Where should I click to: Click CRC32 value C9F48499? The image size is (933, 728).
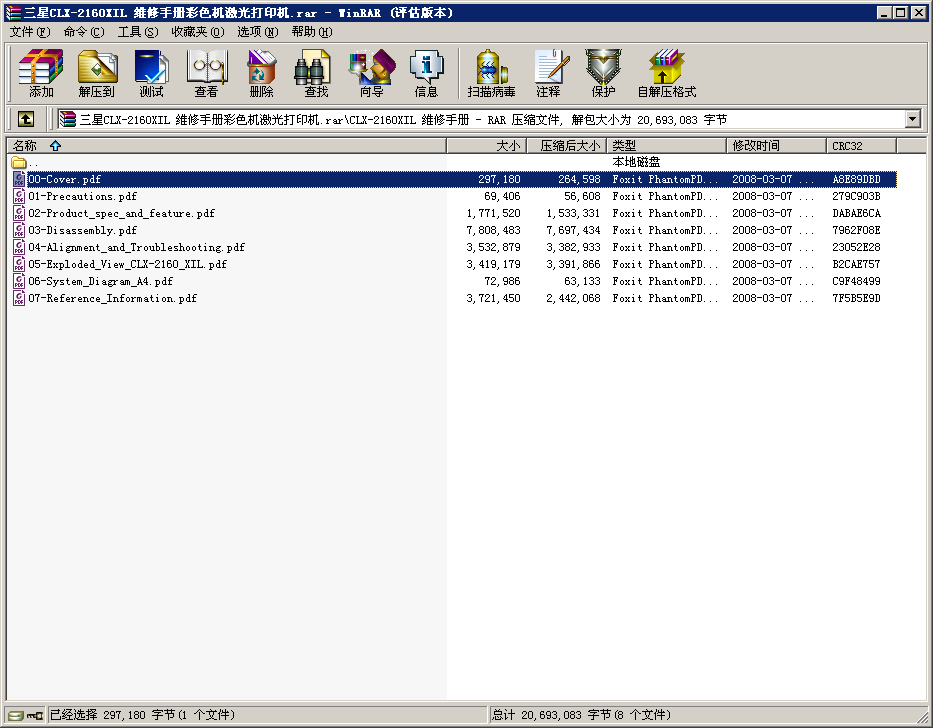(x=856, y=281)
